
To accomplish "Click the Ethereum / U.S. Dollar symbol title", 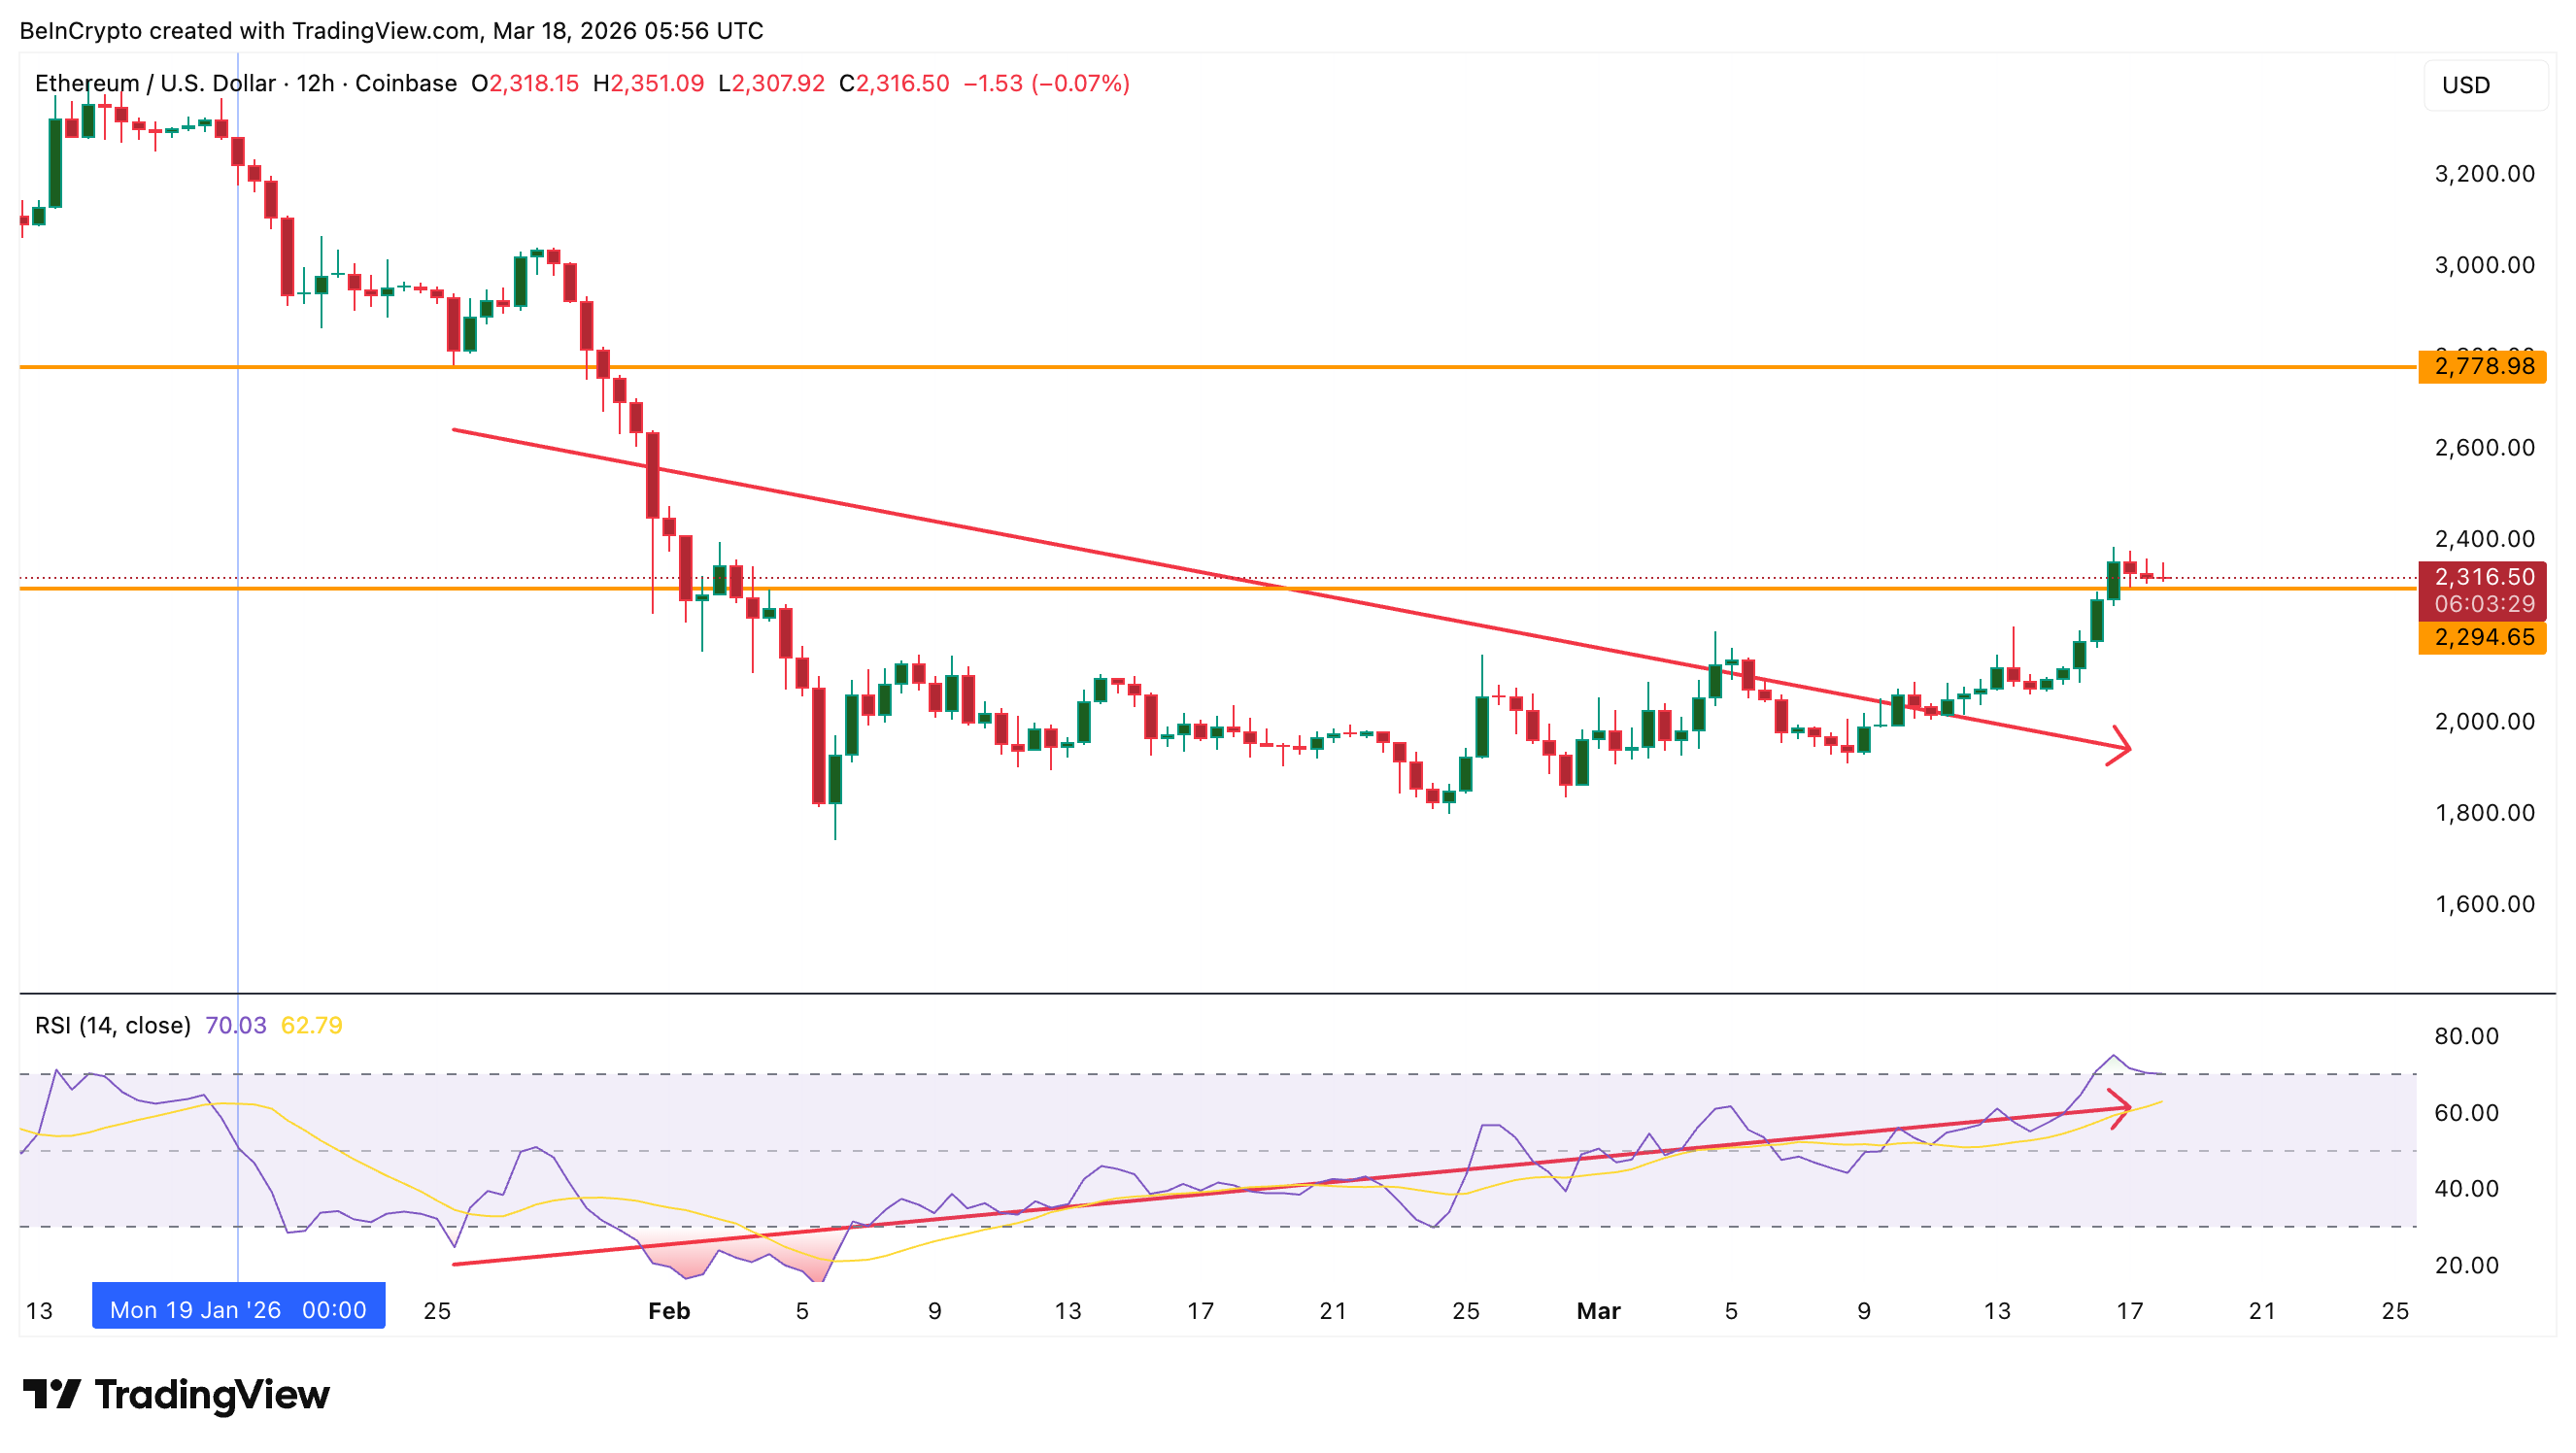I will click(x=155, y=83).
